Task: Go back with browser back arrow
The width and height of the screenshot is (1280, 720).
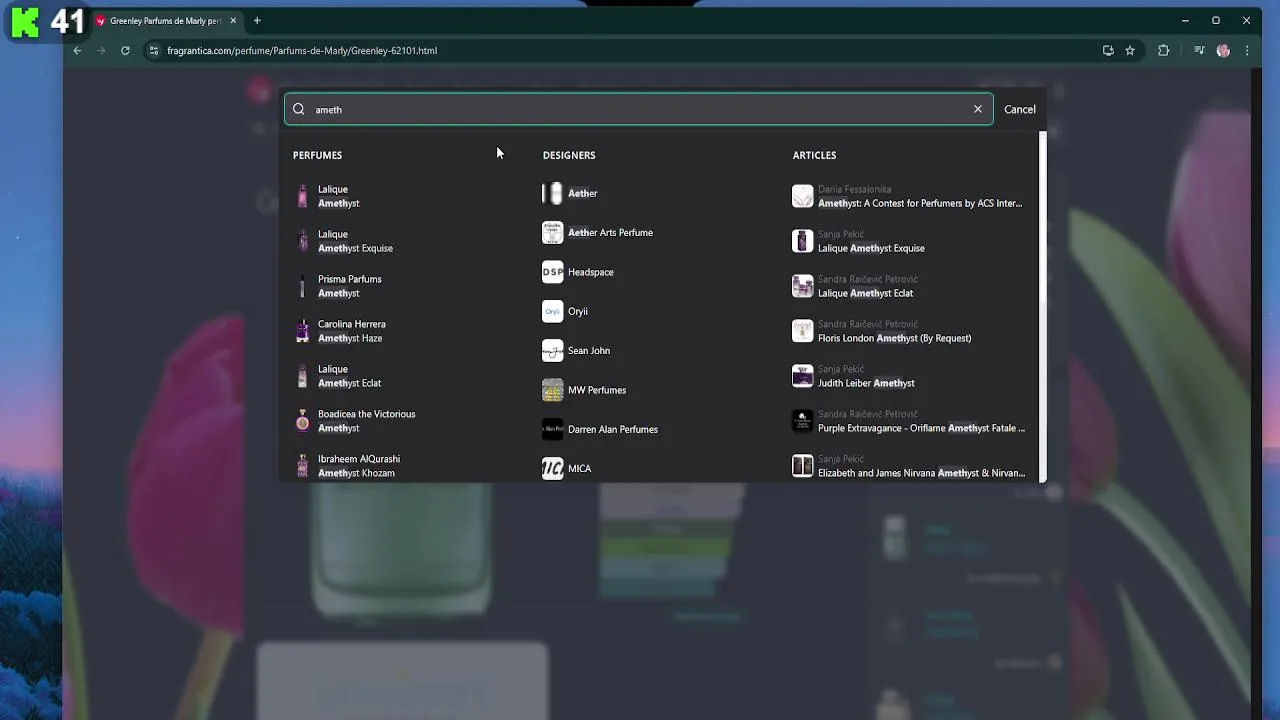Action: pos(77,50)
